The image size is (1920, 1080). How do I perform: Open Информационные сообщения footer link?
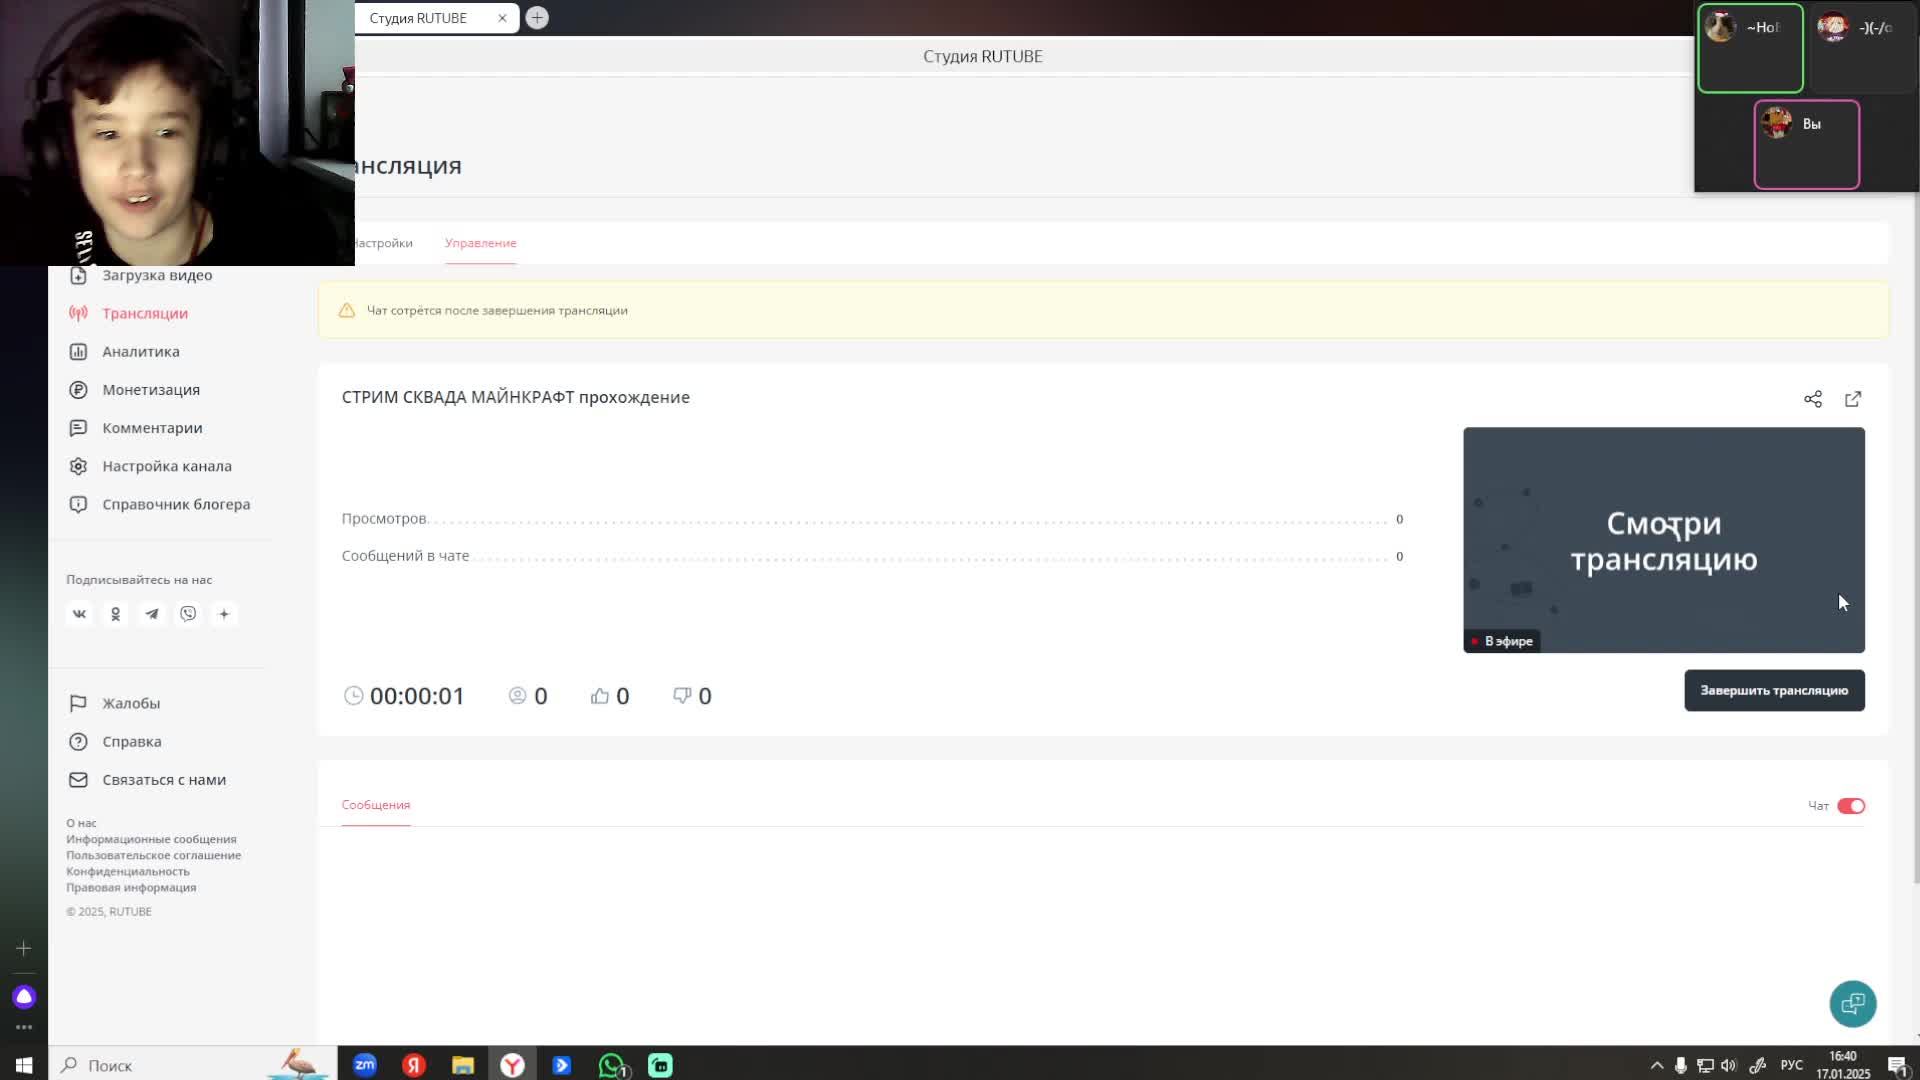coord(151,839)
